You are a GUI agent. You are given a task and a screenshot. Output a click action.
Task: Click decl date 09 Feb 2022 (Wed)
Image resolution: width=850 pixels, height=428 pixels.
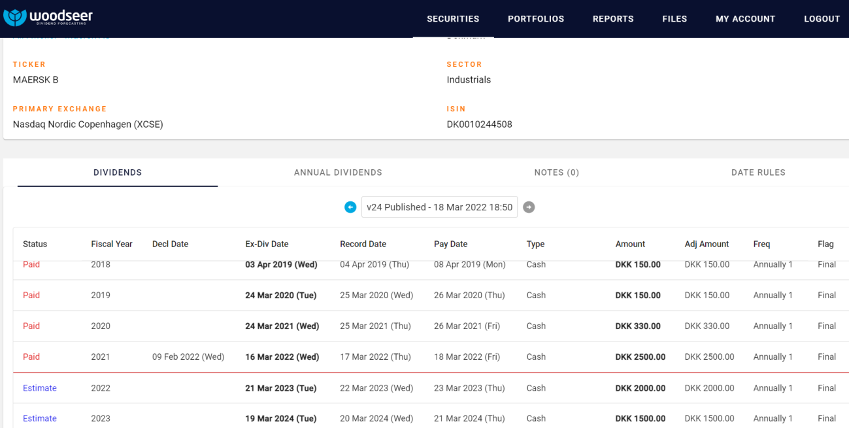click(x=188, y=356)
